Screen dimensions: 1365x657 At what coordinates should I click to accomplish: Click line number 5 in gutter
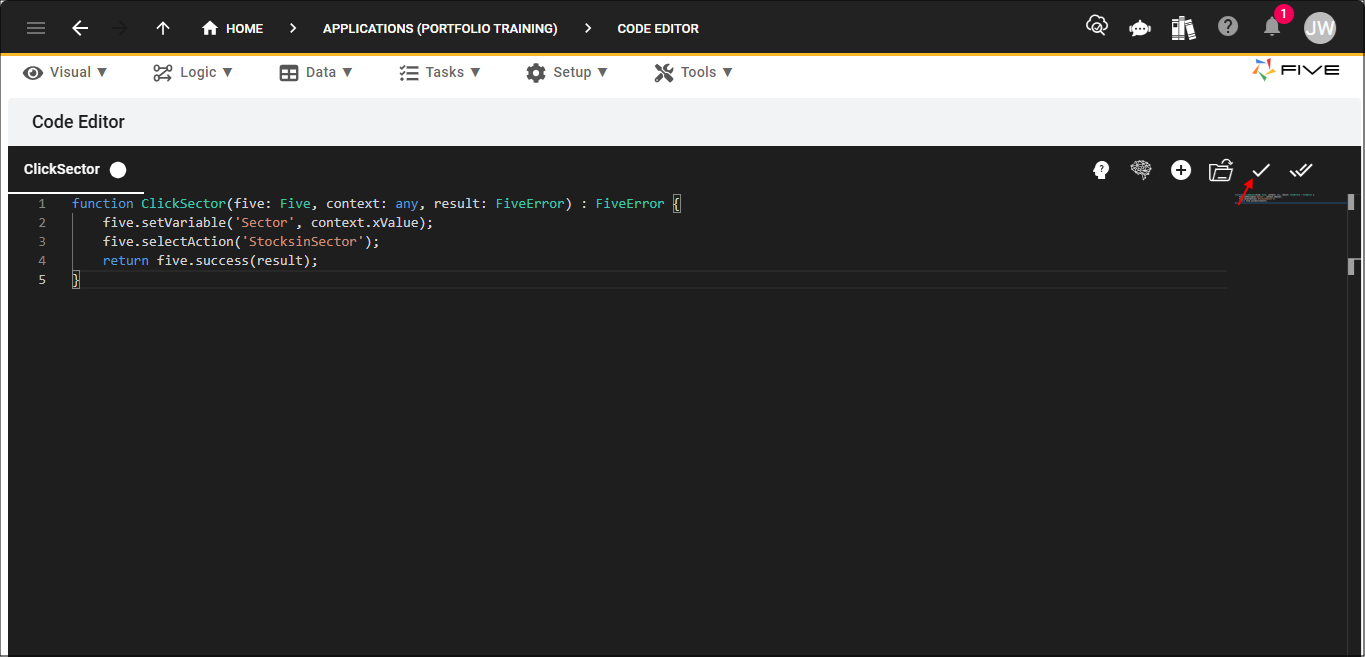coord(42,280)
